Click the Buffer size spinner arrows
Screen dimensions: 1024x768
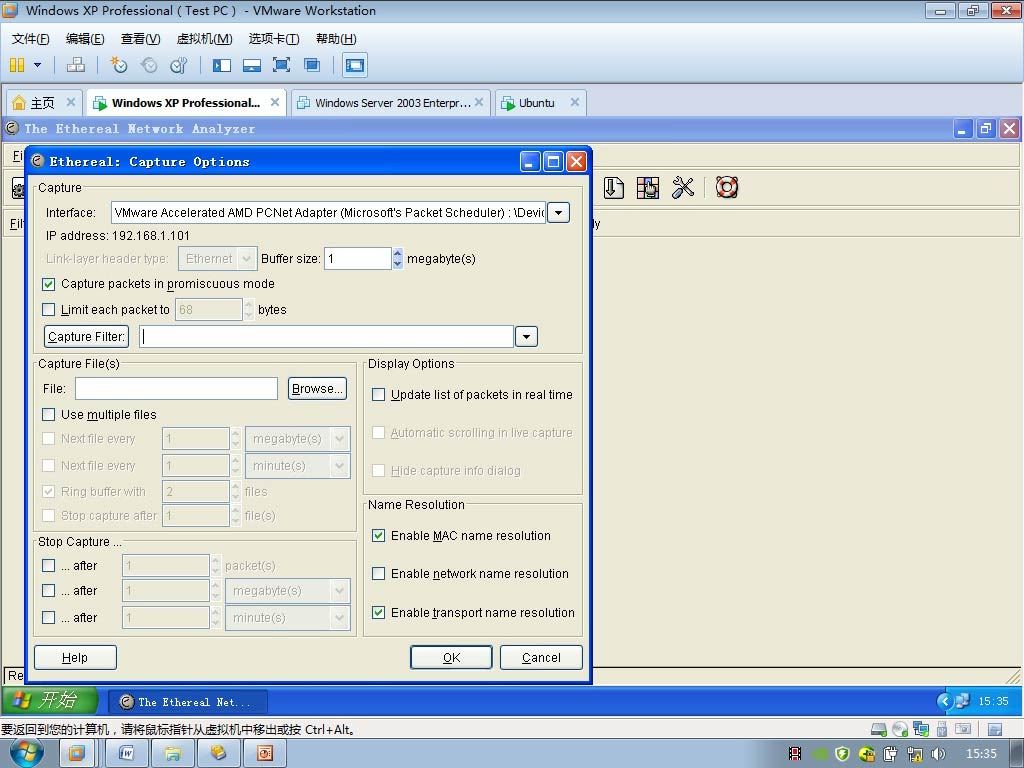(398, 259)
